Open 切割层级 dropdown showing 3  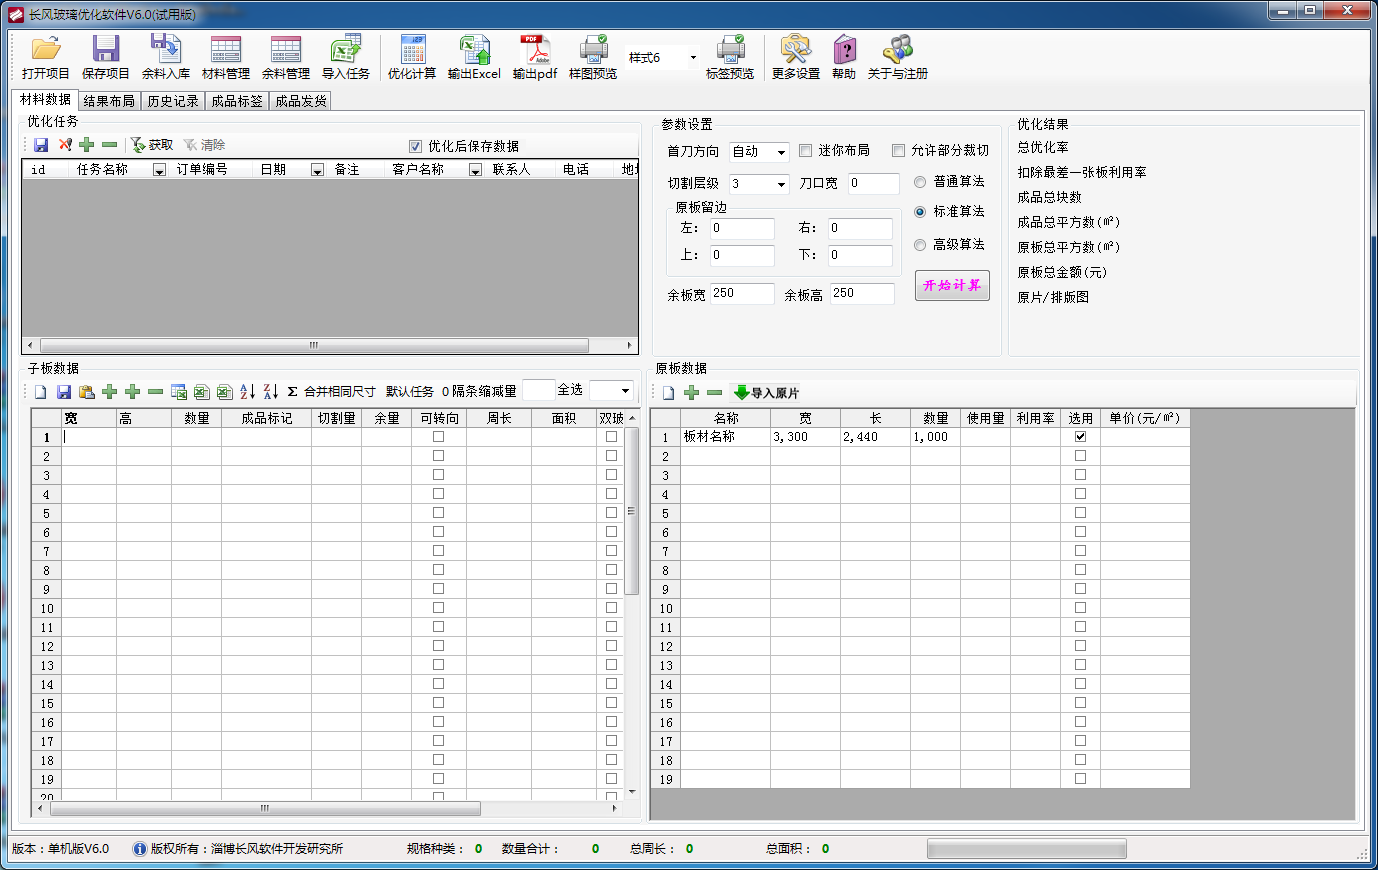tap(781, 184)
